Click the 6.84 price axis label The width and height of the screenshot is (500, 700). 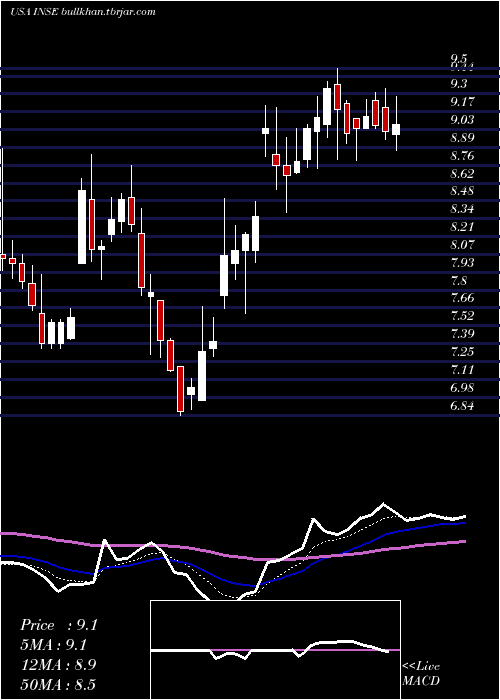pos(462,406)
